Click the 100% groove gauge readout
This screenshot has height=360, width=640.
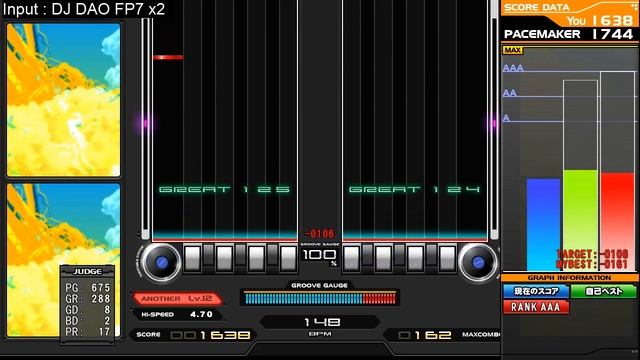pyautogui.click(x=320, y=256)
